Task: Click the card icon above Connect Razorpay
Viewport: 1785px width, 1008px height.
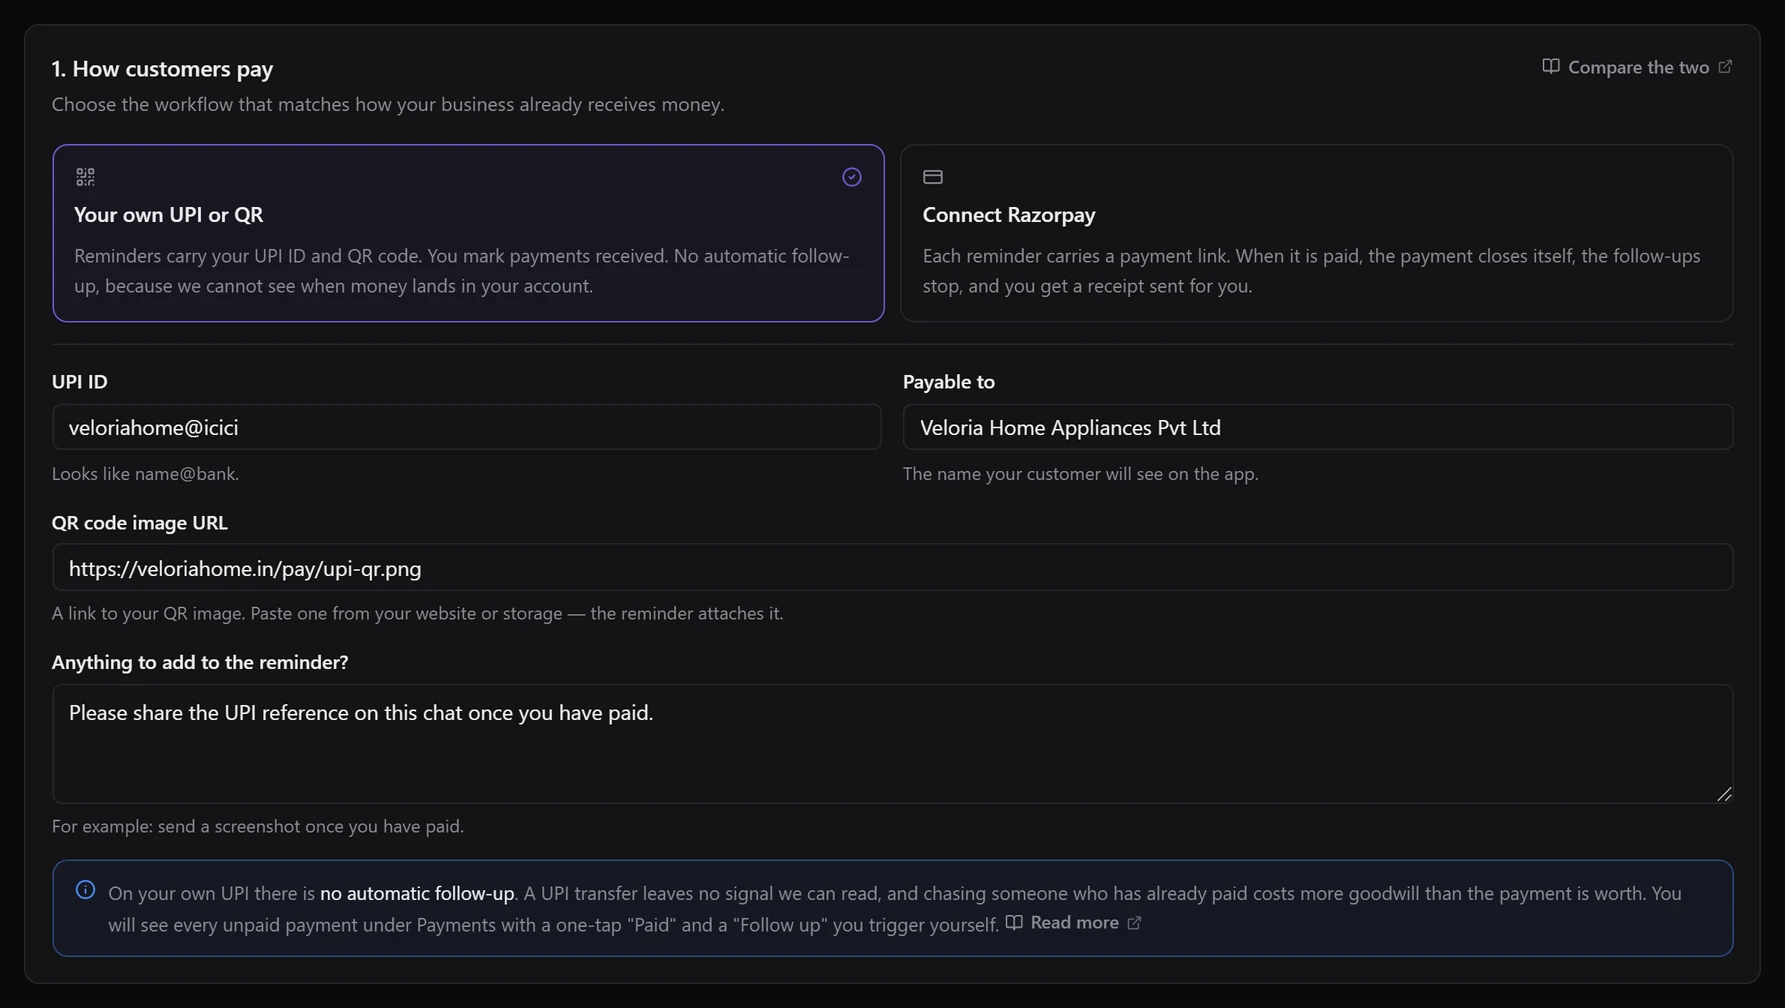Action: click(x=933, y=177)
